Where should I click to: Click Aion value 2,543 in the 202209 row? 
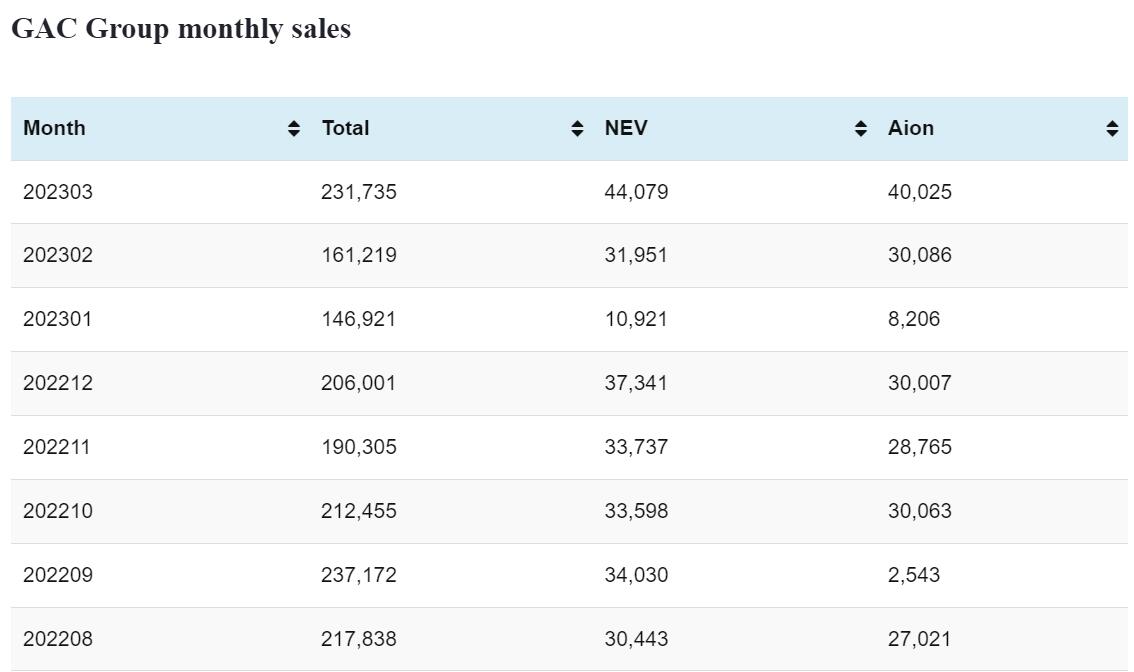(913, 575)
